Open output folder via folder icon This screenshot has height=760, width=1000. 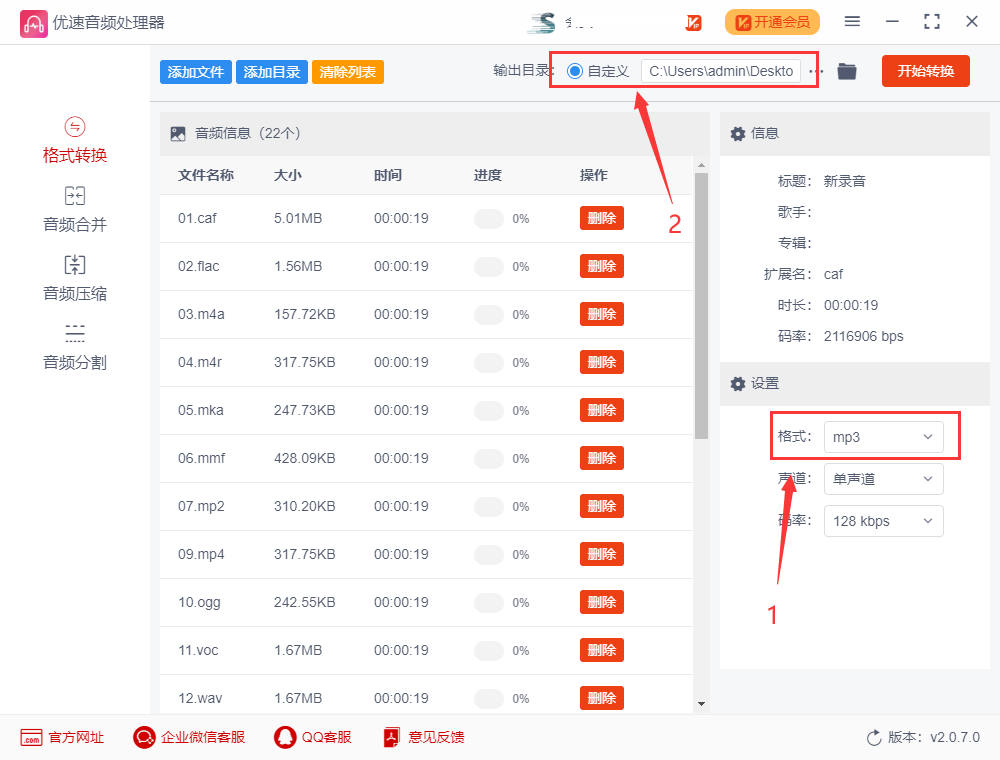[846, 71]
